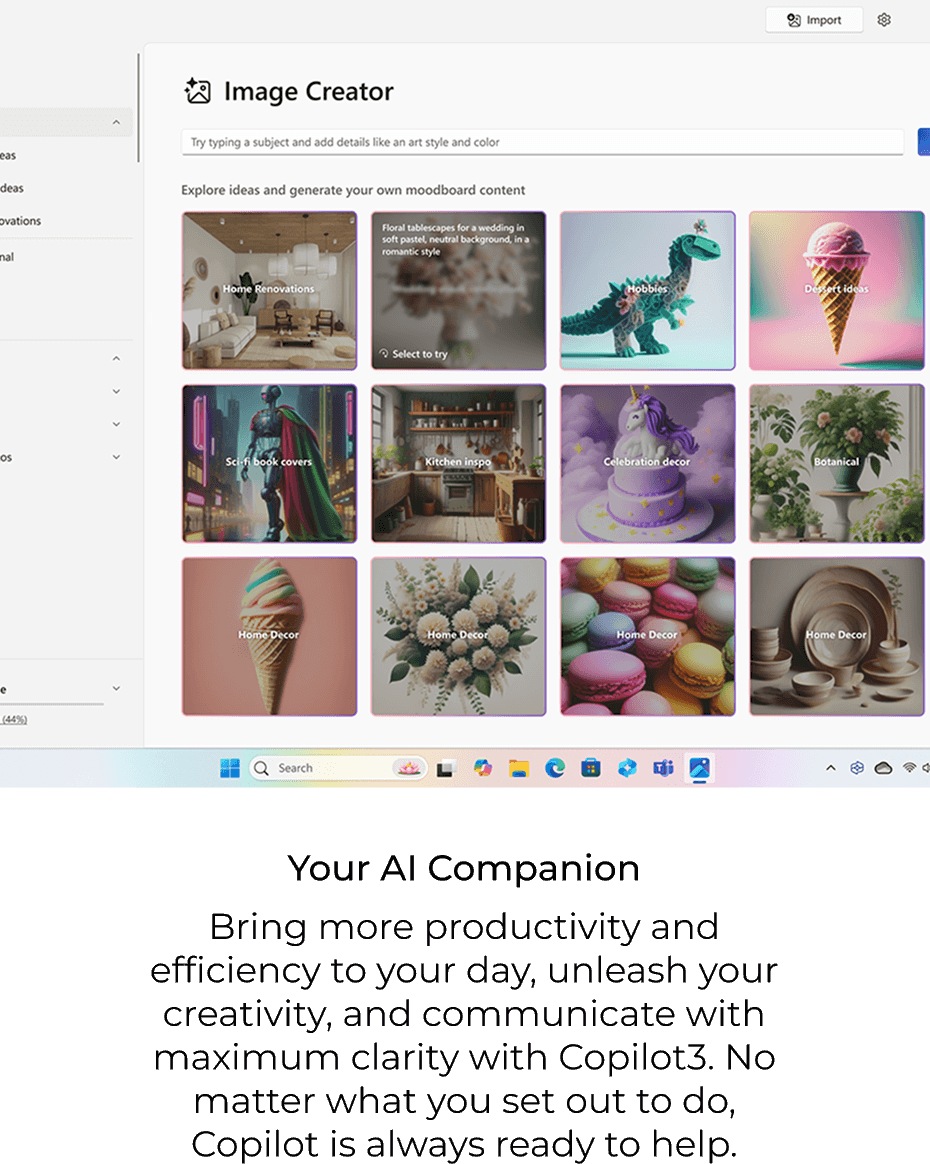Choose the Home Decor pottery bowls card
The image size is (930, 1164).
pos(836,636)
